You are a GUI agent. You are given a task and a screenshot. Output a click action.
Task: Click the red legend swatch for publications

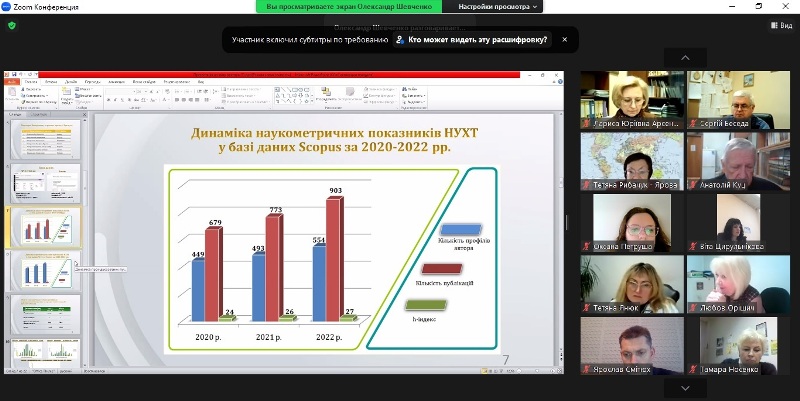pyautogui.click(x=442, y=268)
